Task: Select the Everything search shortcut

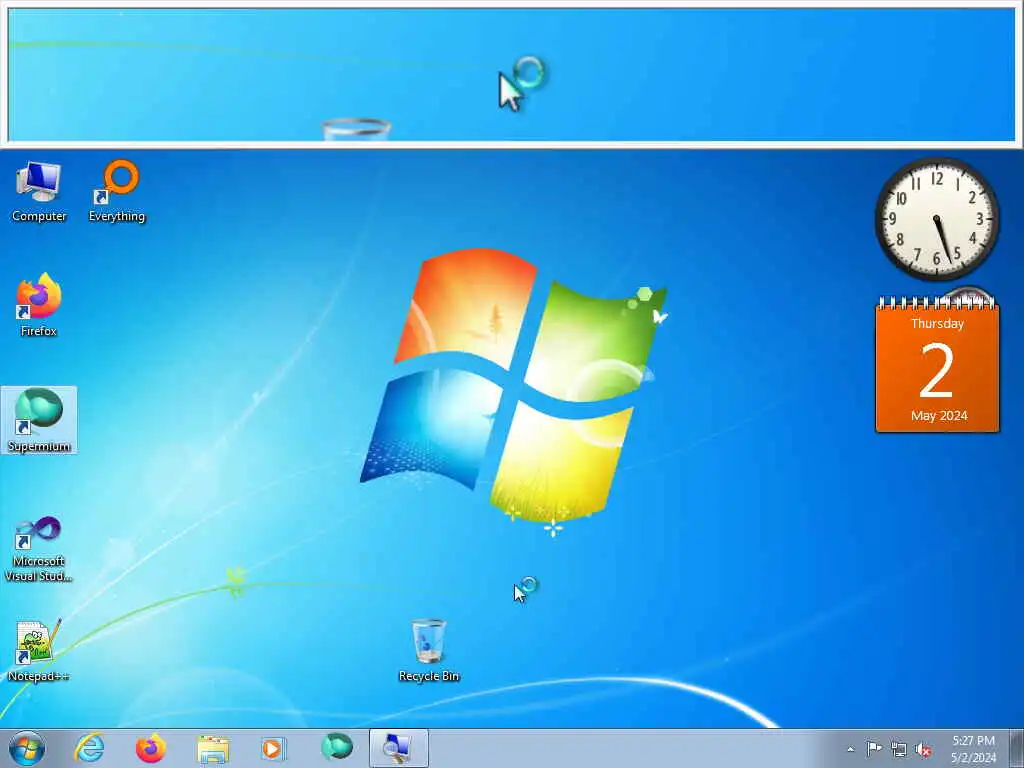Action: click(x=117, y=191)
